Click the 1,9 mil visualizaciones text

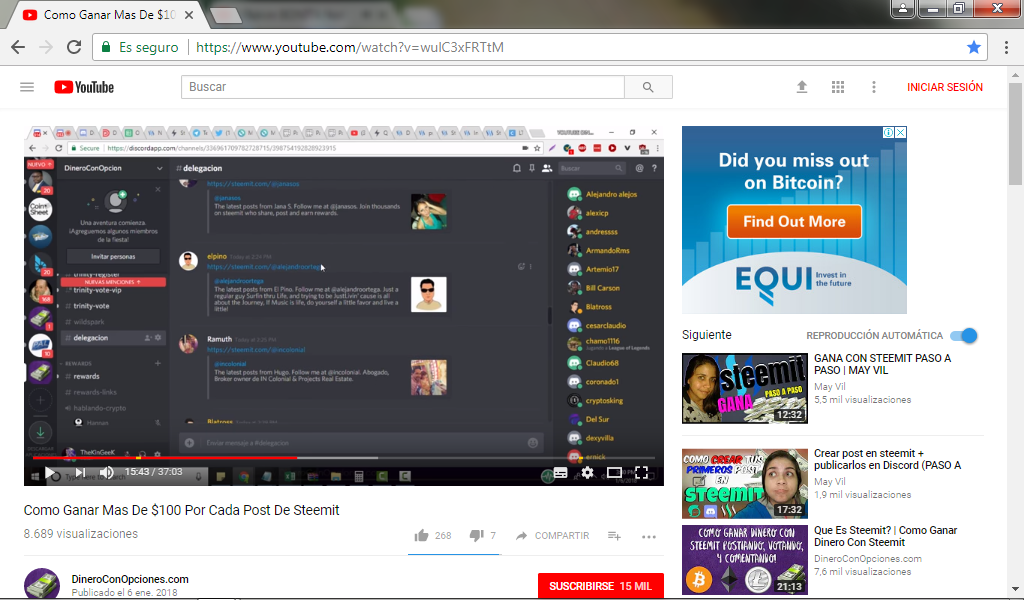[x=862, y=495]
